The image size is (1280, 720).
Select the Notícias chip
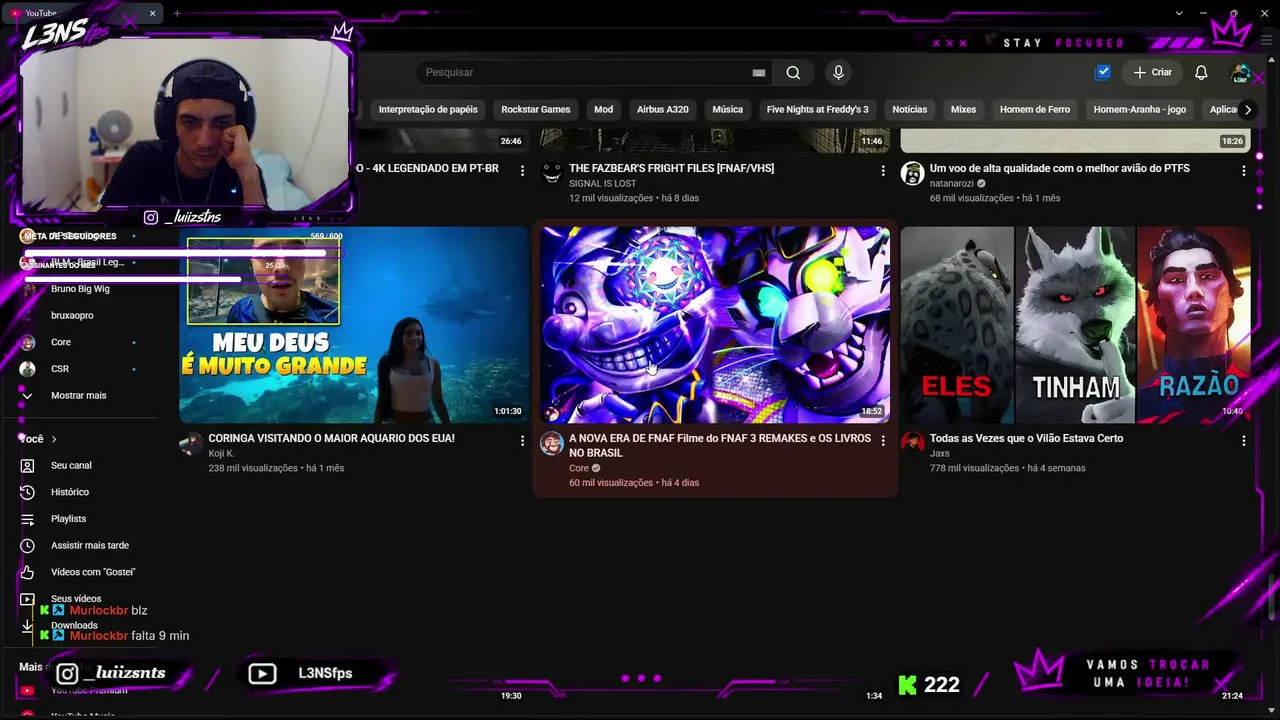[x=910, y=110]
